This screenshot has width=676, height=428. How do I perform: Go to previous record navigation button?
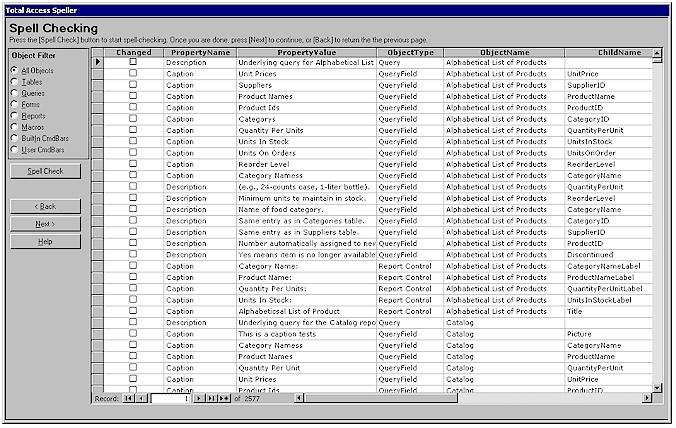click(141, 398)
